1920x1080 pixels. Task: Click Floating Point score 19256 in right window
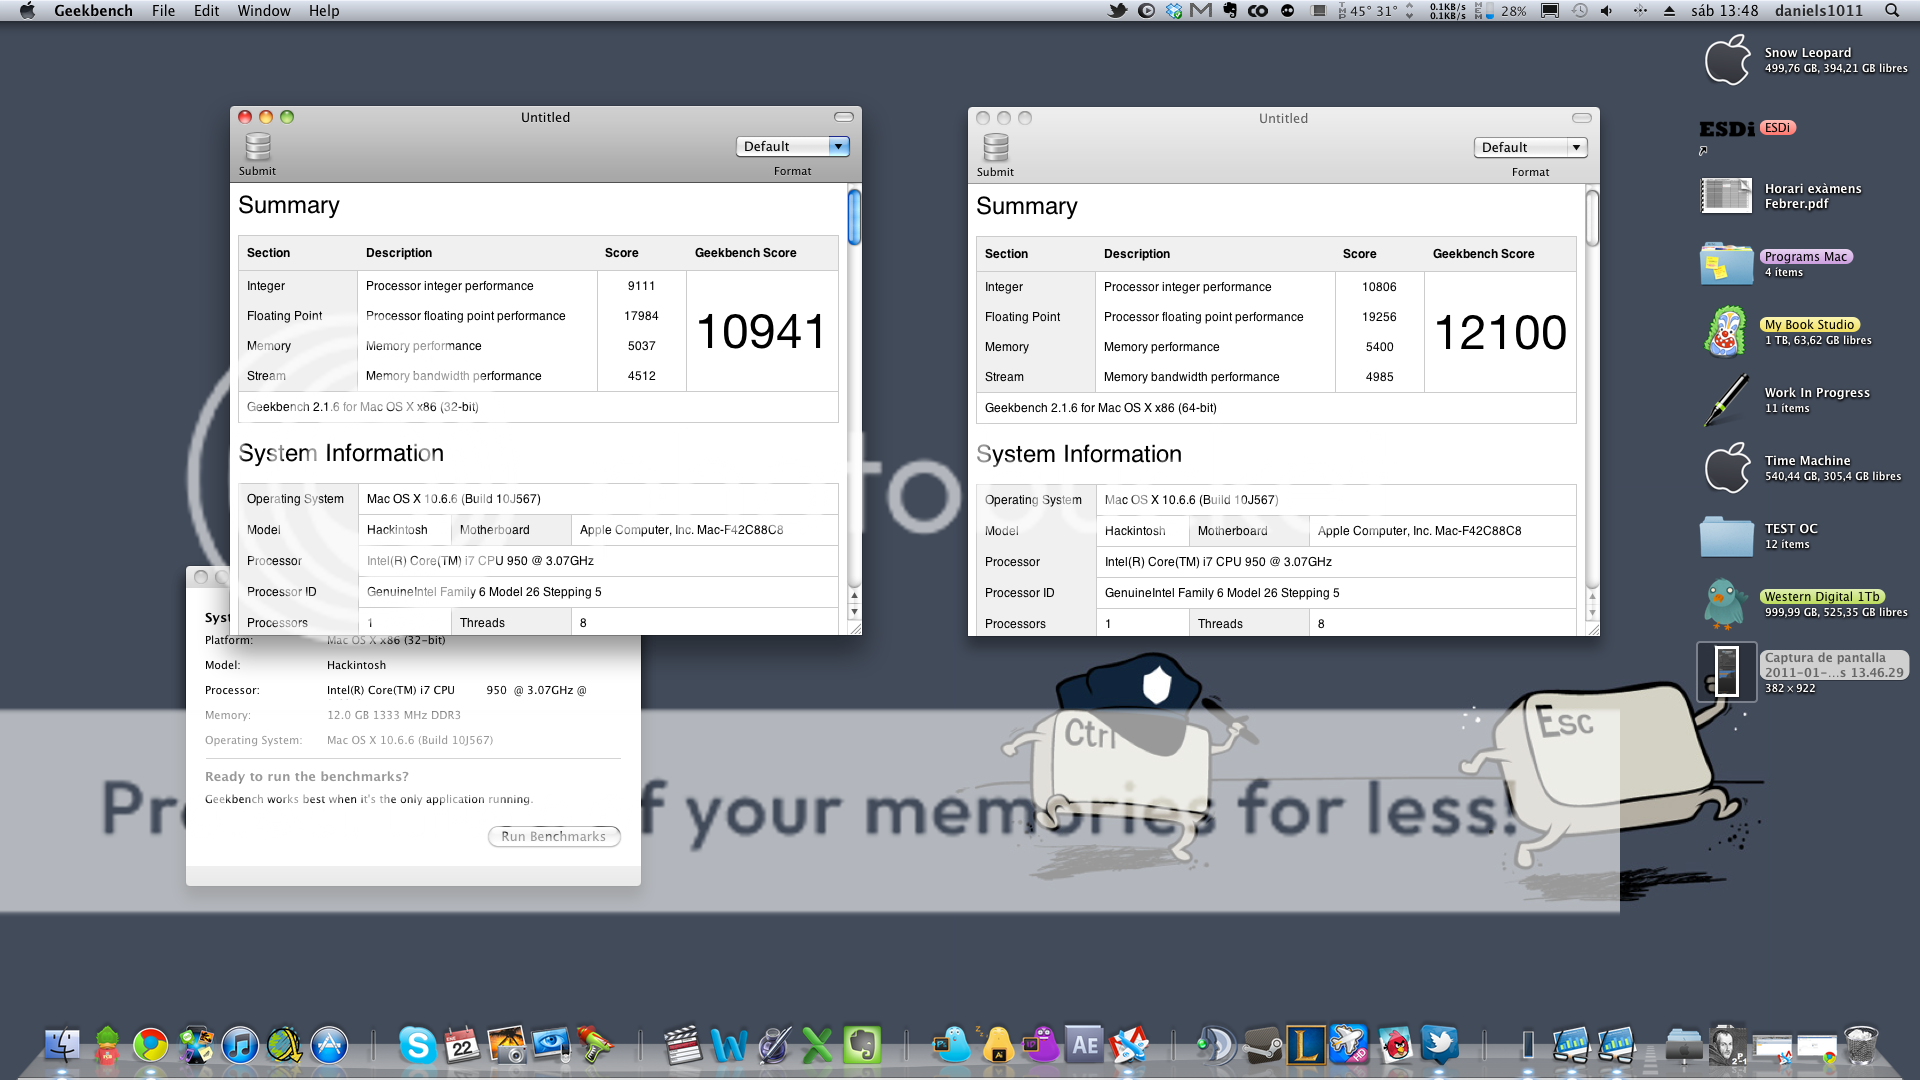[1379, 317]
